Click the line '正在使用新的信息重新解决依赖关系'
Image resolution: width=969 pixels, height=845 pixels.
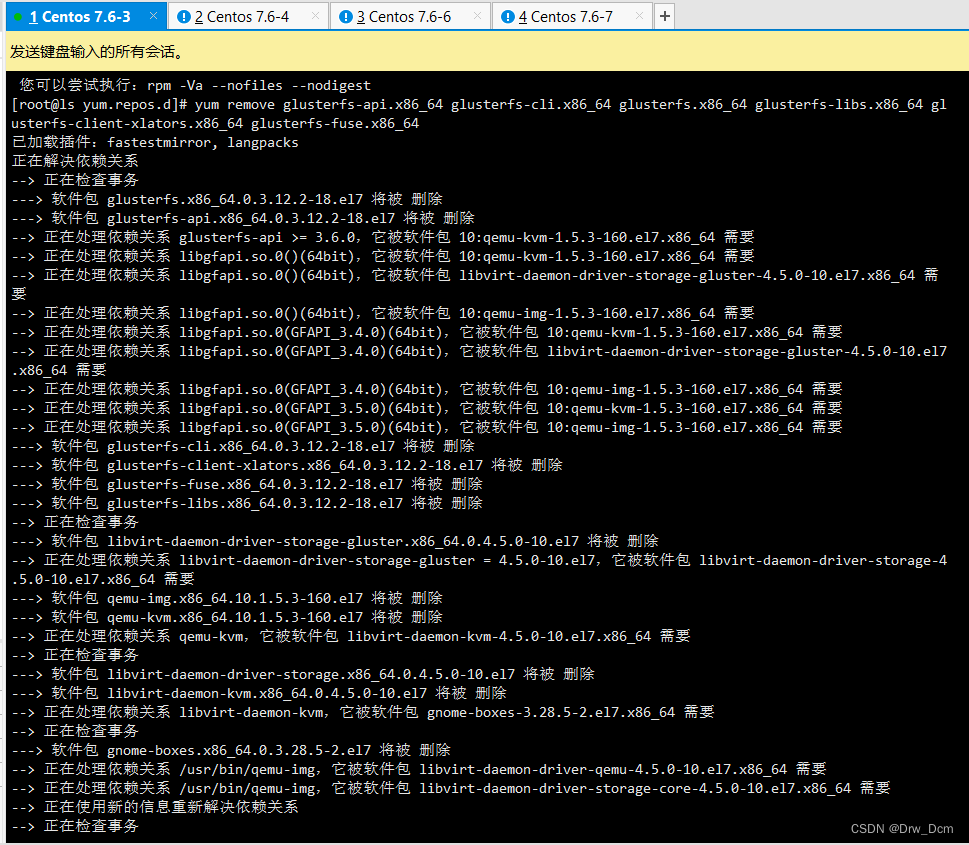coord(155,807)
